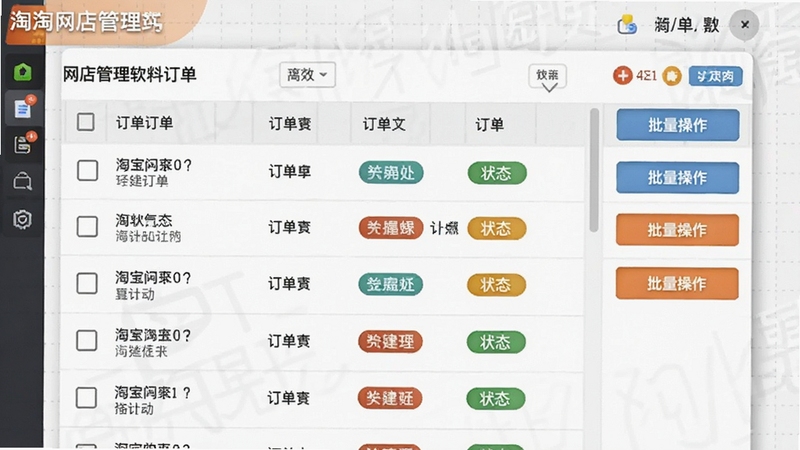Click the 订单文 column header
The height and width of the screenshot is (450, 800).
pos(384,124)
